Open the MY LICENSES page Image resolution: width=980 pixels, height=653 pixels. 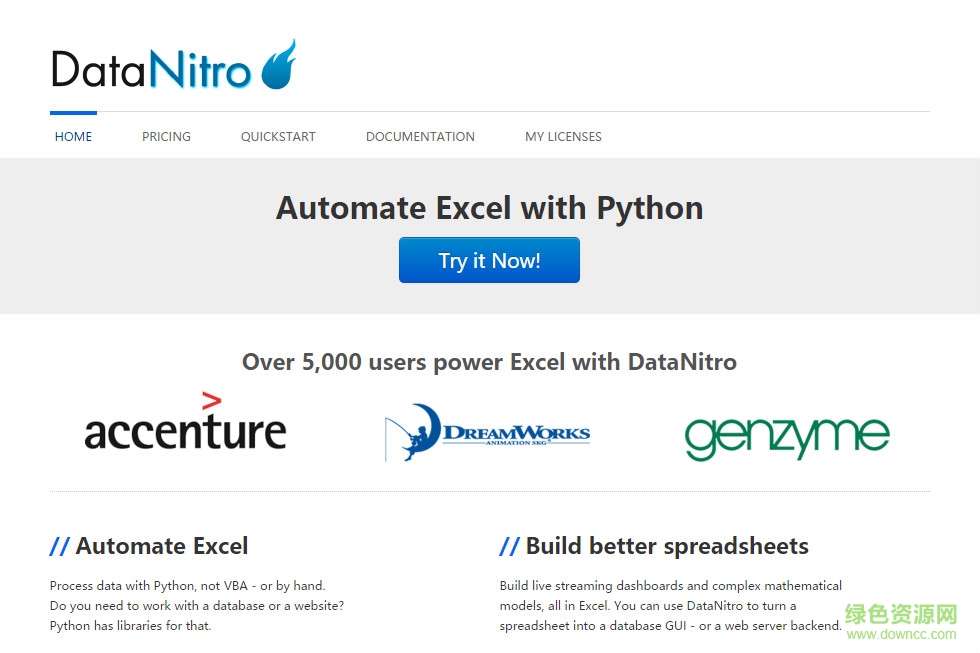point(563,136)
